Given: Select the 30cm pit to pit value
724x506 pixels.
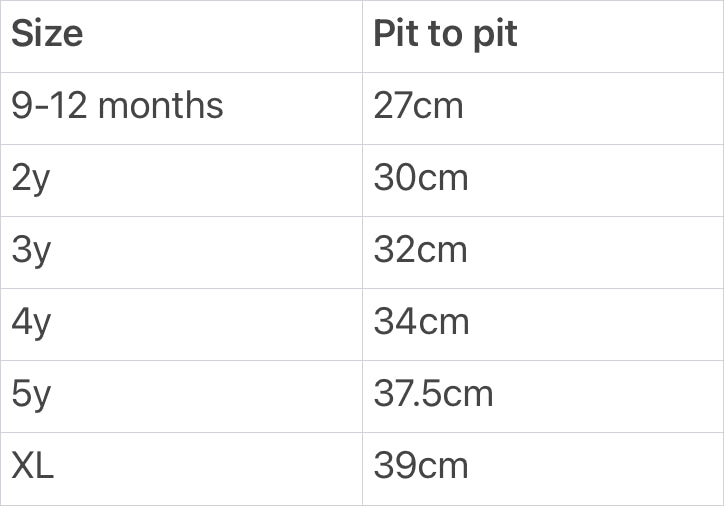Looking at the screenshot, I should pos(420,179).
